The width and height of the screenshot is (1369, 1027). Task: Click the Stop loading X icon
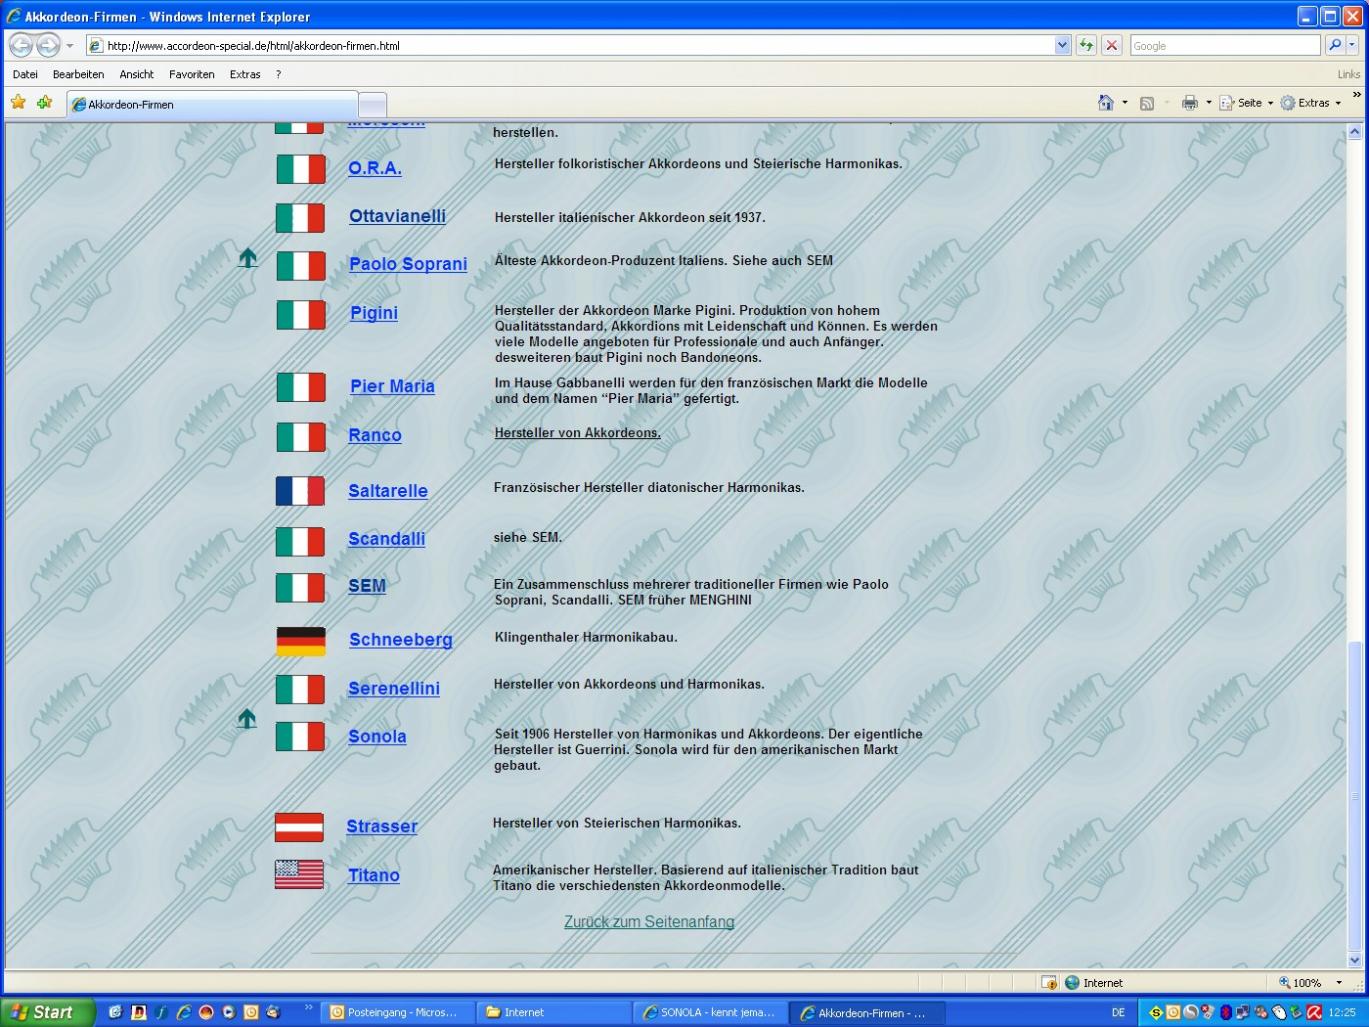pos(1111,45)
